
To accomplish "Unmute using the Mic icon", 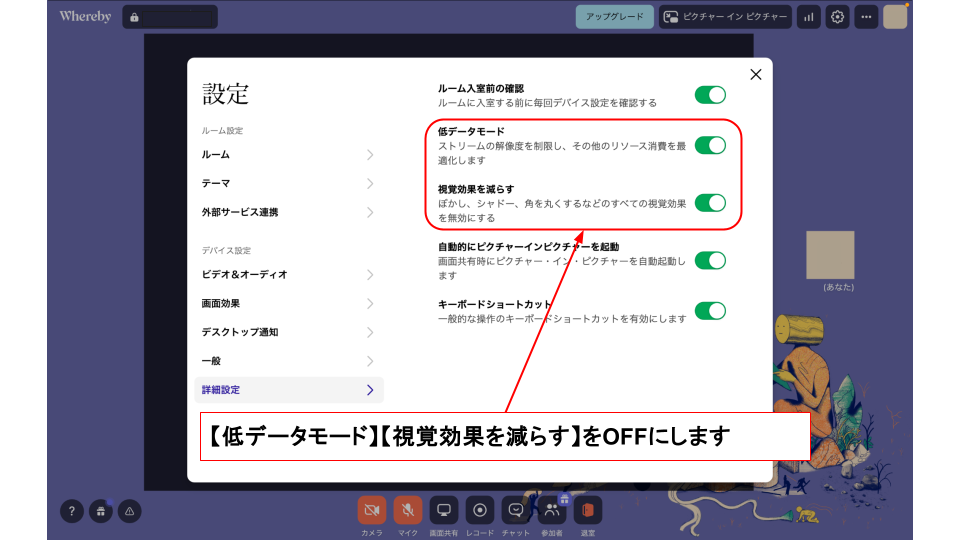I will [x=408, y=510].
